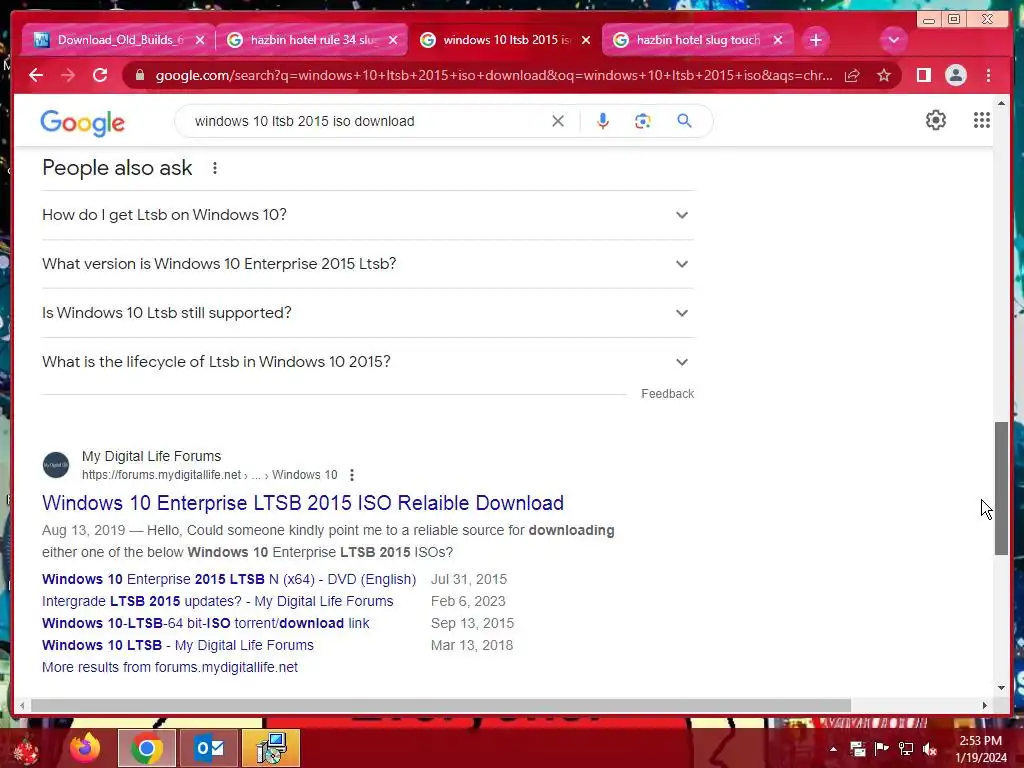Click the vertical scrollbar thumb

[1001, 488]
